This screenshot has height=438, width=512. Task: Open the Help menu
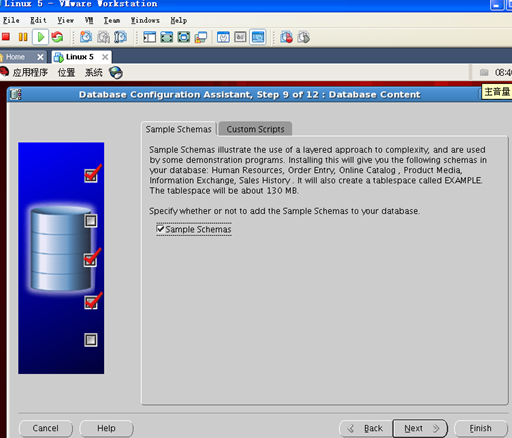pos(179,20)
